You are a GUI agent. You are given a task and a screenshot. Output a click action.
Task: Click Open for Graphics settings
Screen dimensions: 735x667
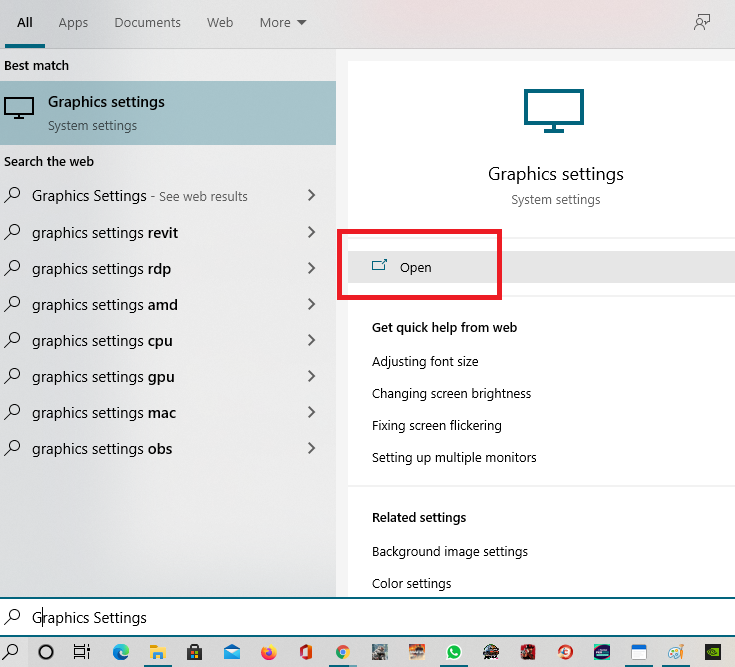(541, 267)
